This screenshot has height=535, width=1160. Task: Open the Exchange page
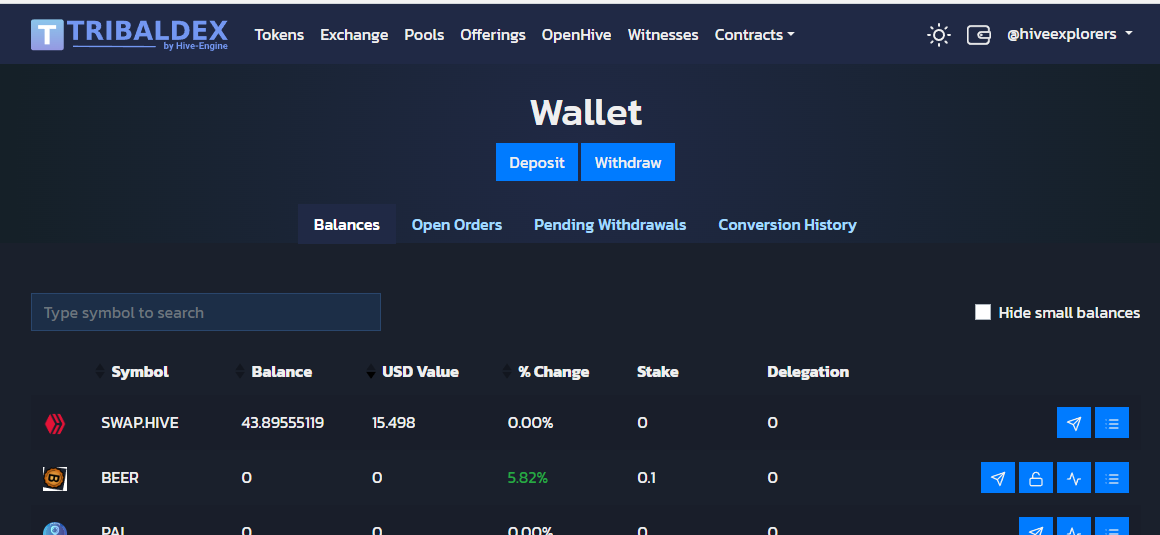tap(354, 35)
